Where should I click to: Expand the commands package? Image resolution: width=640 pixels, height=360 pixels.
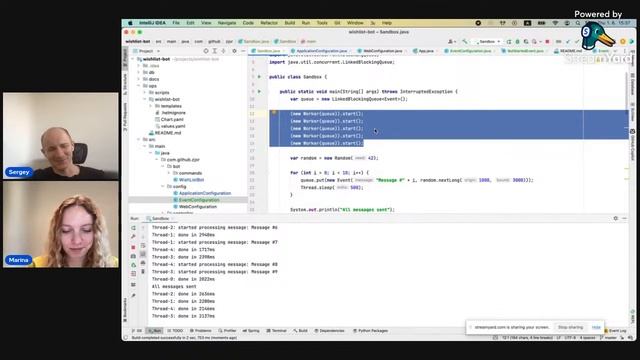click(169, 173)
